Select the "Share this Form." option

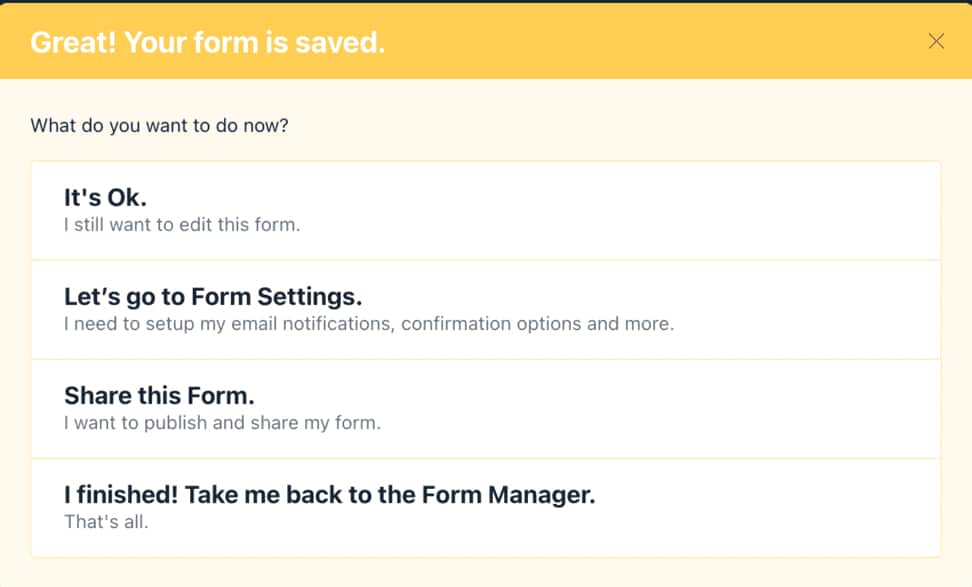click(x=485, y=408)
